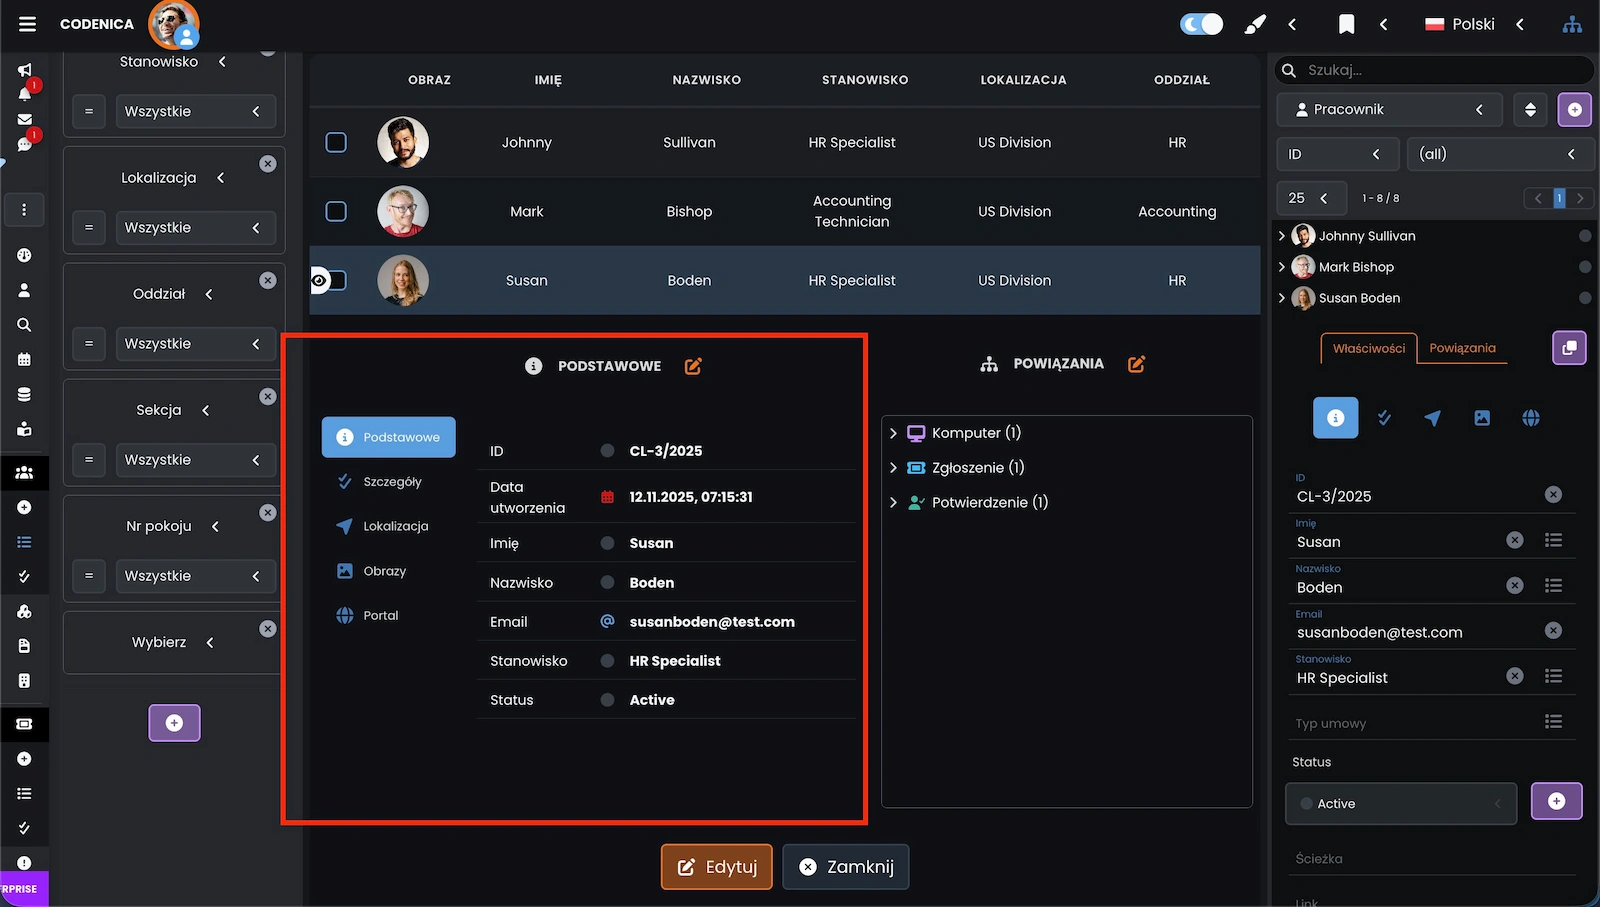1600x907 pixels.
Task: Open the Polski language dropdown
Action: (x=1474, y=24)
